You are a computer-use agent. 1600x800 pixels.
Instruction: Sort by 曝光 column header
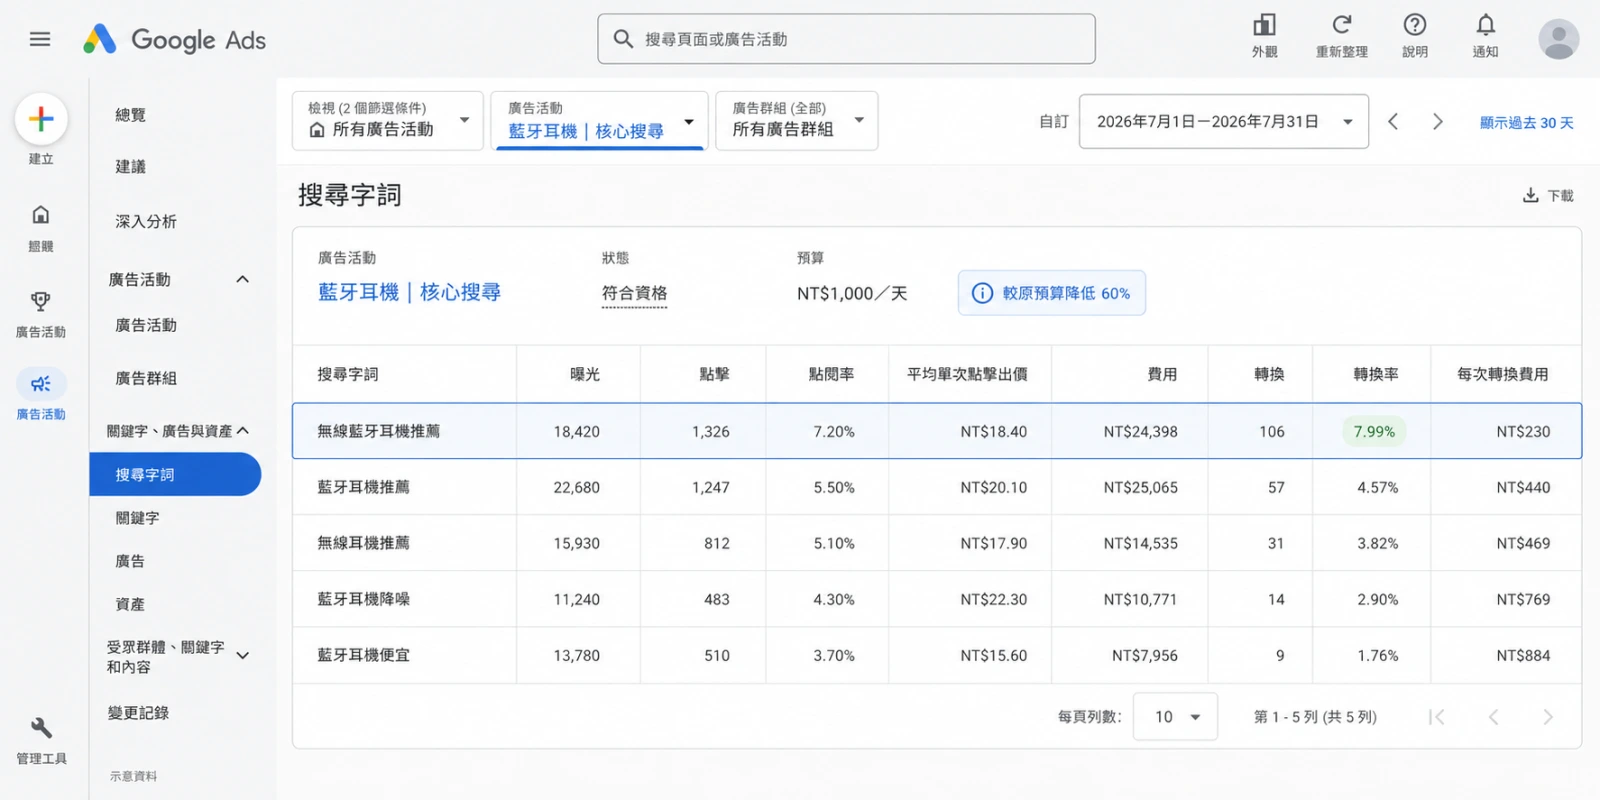pyautogui.click(x=585, y=374)
